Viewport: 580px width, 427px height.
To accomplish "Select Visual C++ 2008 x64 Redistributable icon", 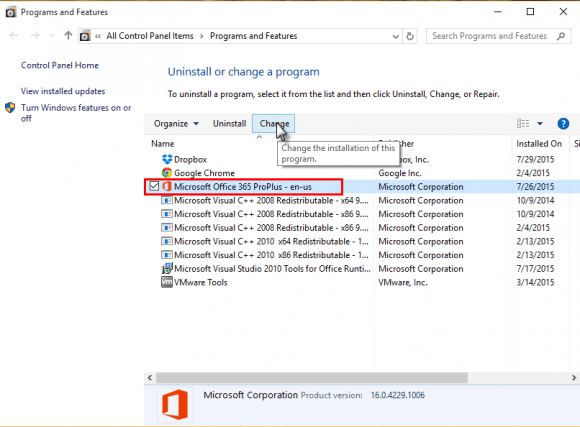I will point(167,200).
